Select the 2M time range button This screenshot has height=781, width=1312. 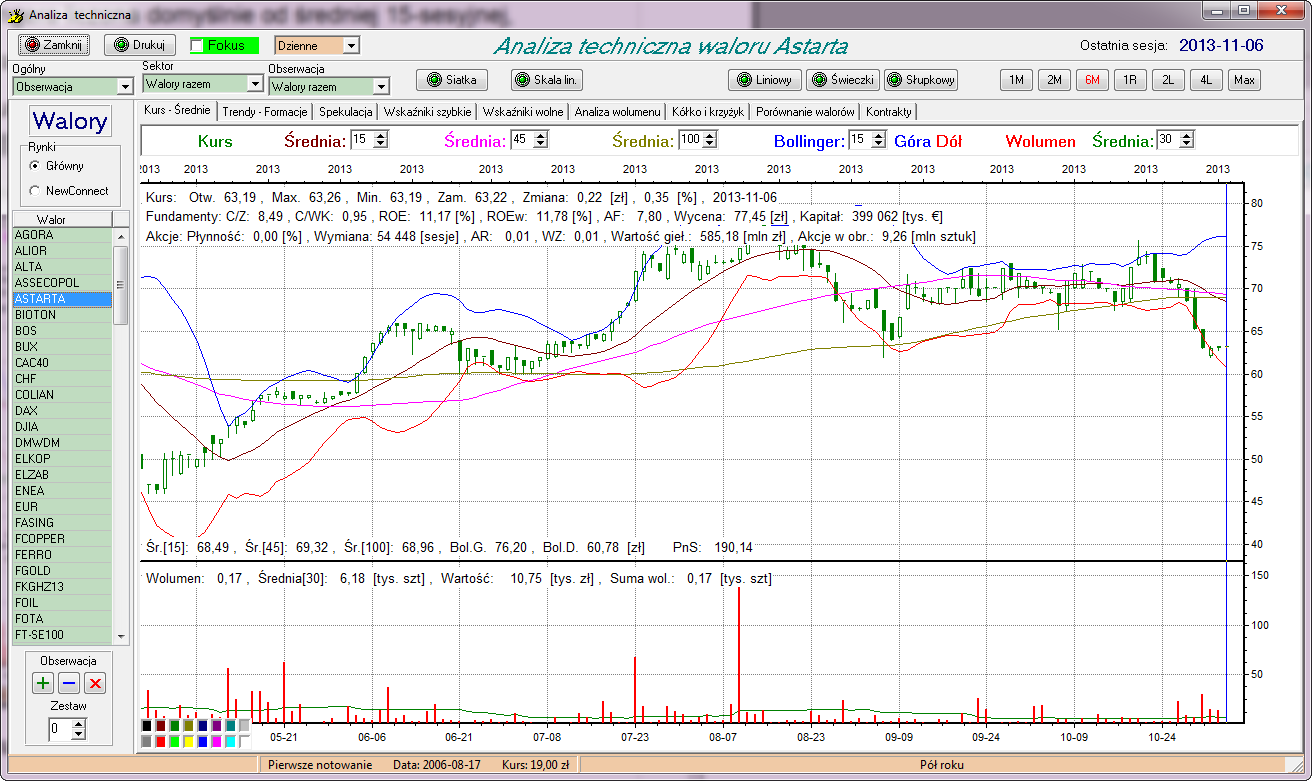pyautogui.click(x=1054, y=80)
